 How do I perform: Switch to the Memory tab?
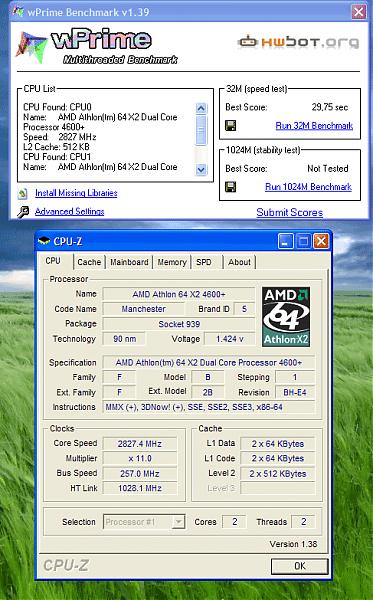pyautogui.click(x=172, y=262)
